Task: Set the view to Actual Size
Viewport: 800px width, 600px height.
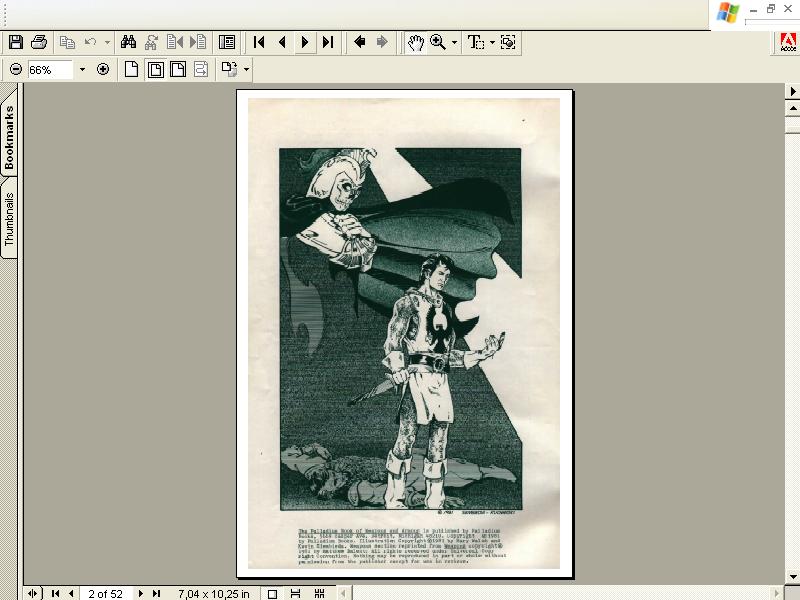Action: (132, 69)
